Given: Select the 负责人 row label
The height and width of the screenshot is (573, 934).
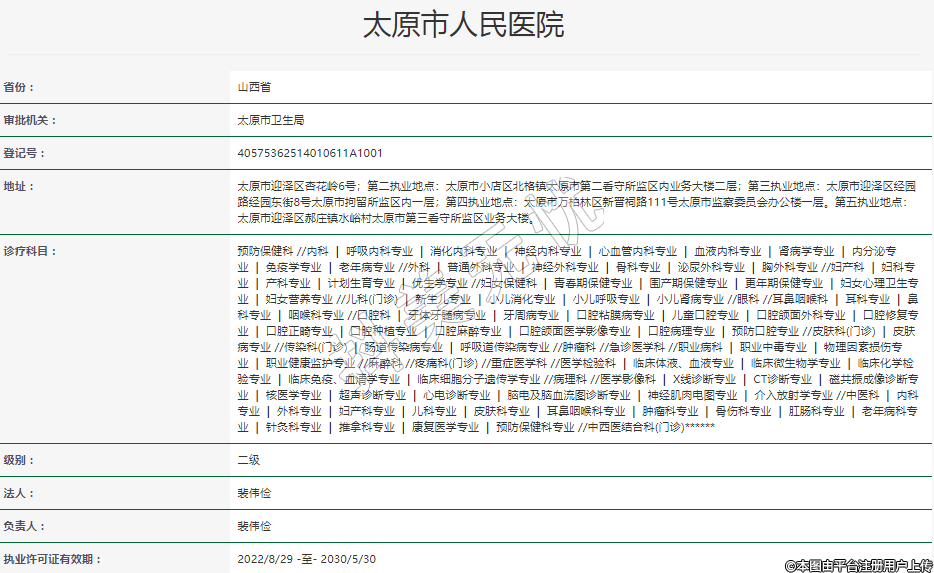Looking at the screenshot, I should [x=25, y=526].
